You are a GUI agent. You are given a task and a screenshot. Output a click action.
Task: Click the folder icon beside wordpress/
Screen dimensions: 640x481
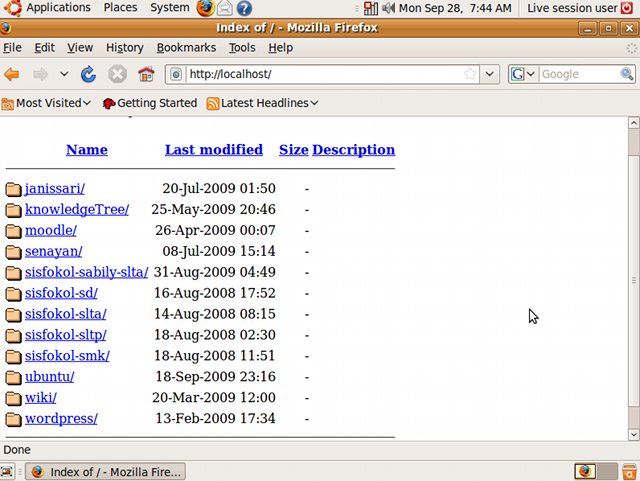coord(13,419)
